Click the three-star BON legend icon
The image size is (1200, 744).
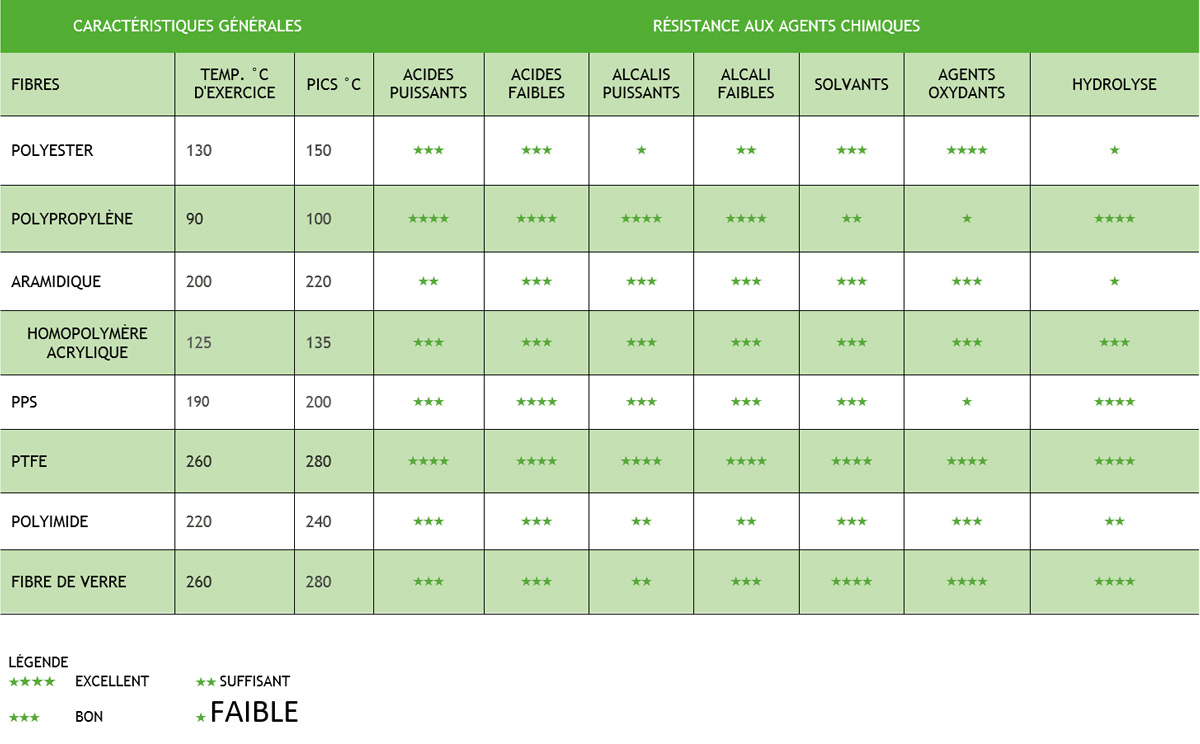pos(24,718)
